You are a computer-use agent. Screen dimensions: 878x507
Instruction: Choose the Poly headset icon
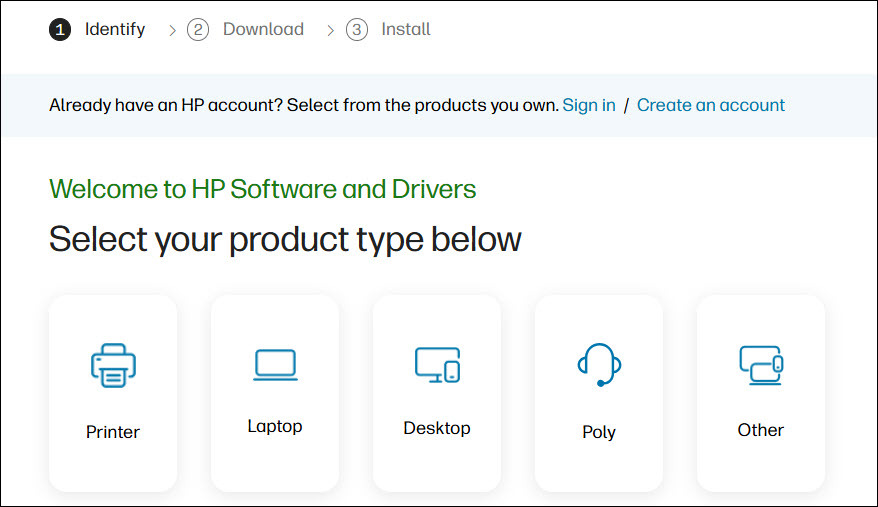click(x=599, y=365)
